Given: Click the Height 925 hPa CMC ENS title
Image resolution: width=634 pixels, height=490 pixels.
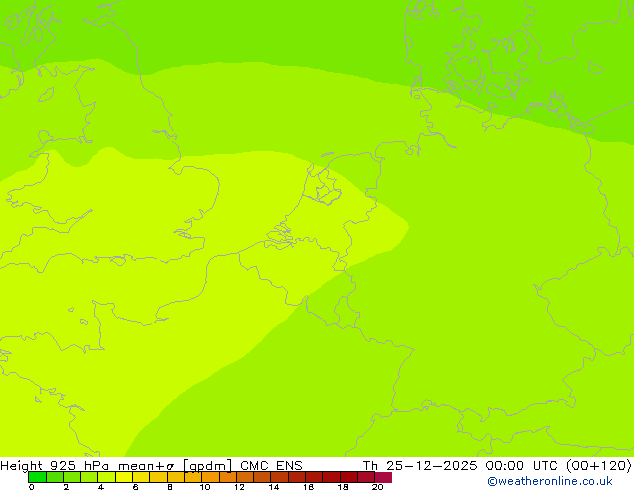Looking at the screenshot, I should pos(151,466).
